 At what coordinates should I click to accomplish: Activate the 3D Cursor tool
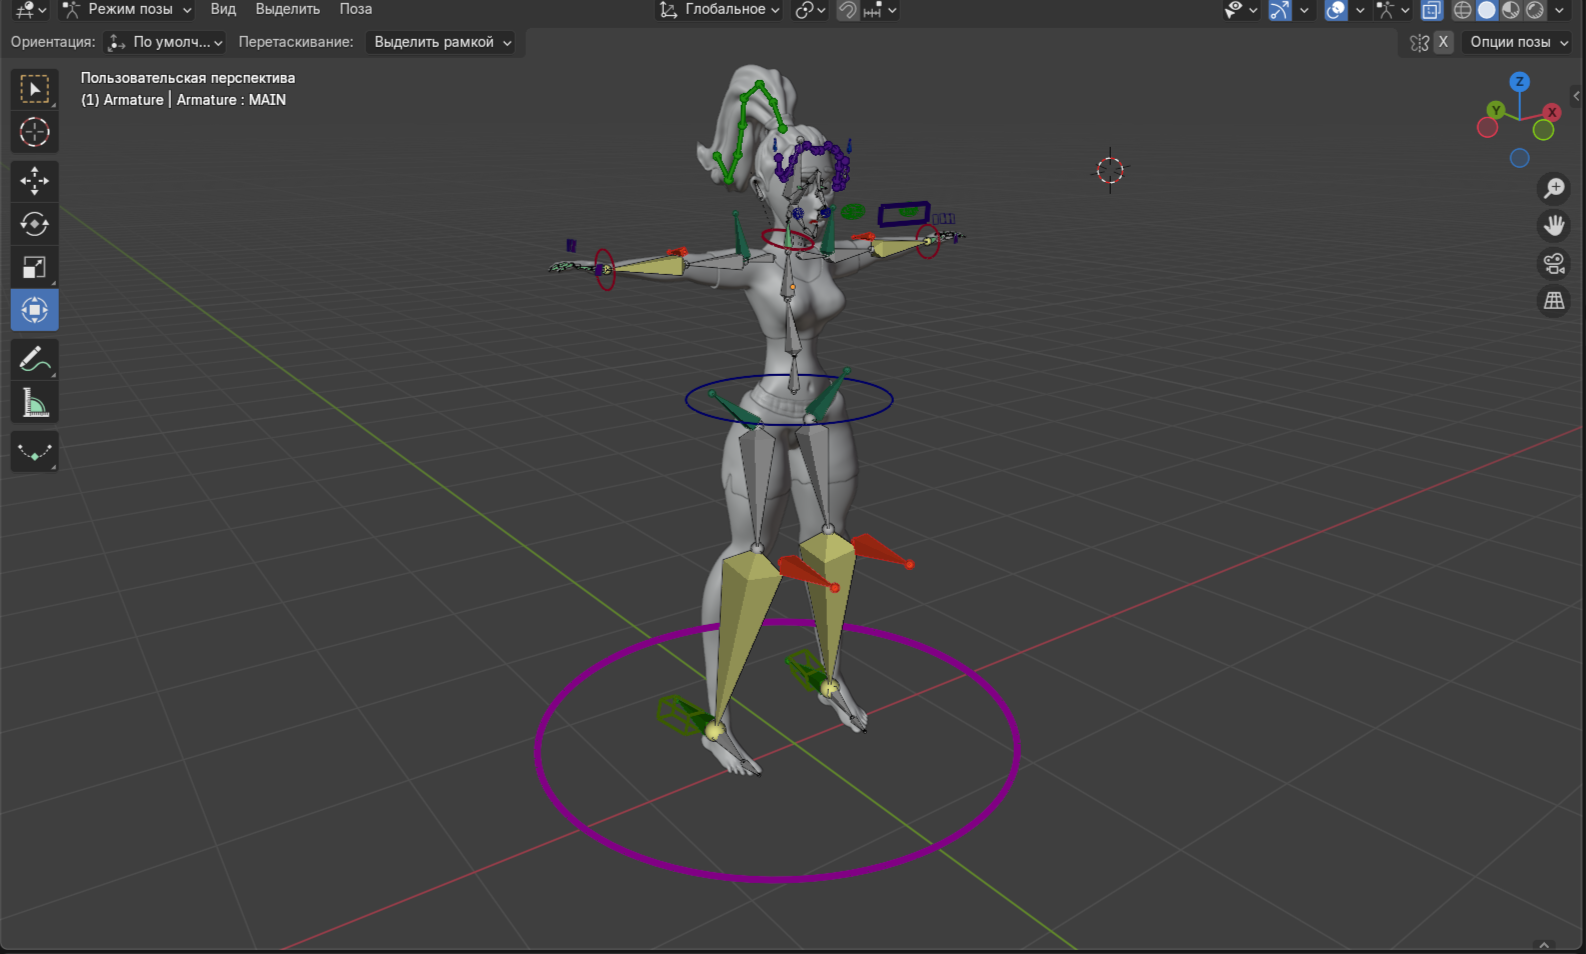click(x=34, y=132)
